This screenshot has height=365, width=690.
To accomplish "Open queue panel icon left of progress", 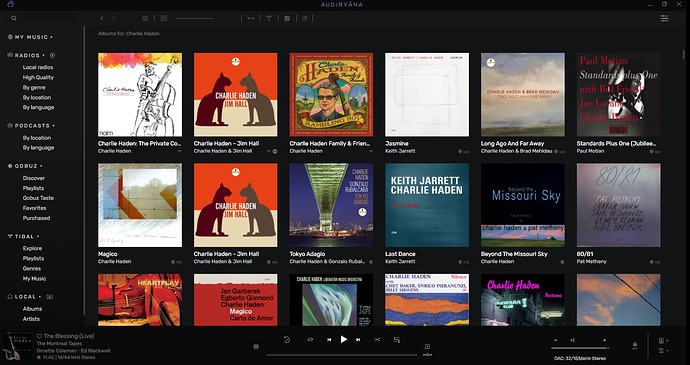I will 256,347.
